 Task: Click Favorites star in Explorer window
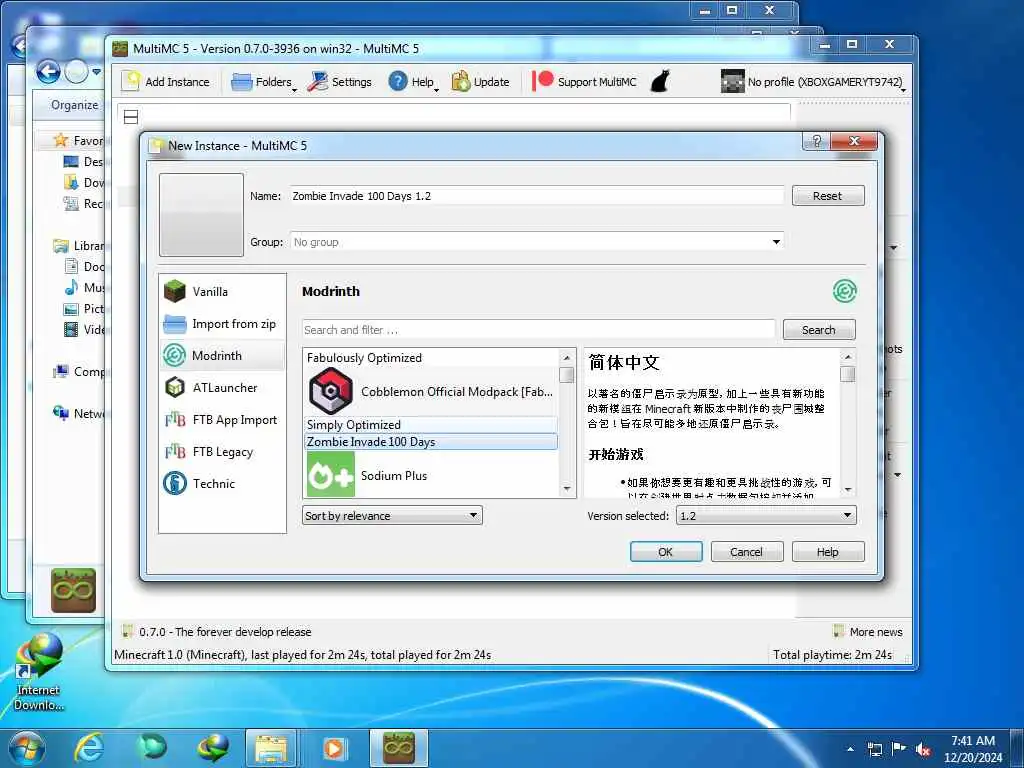point(61,140)
